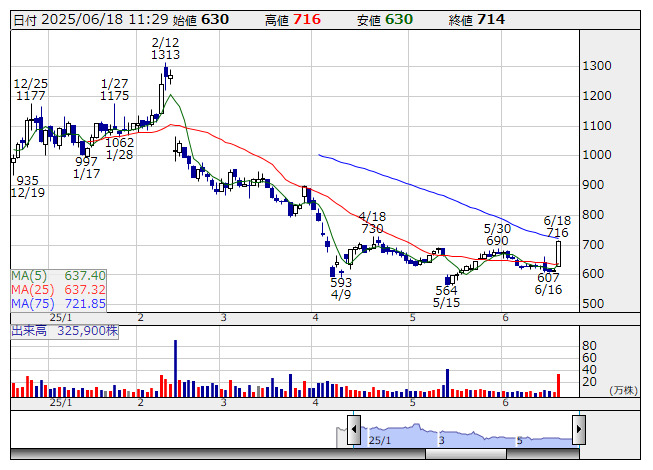The width and height of the screenshot is (653, 470).
Task: Click the 564 5/15 low label
Action: click(446, 296)
